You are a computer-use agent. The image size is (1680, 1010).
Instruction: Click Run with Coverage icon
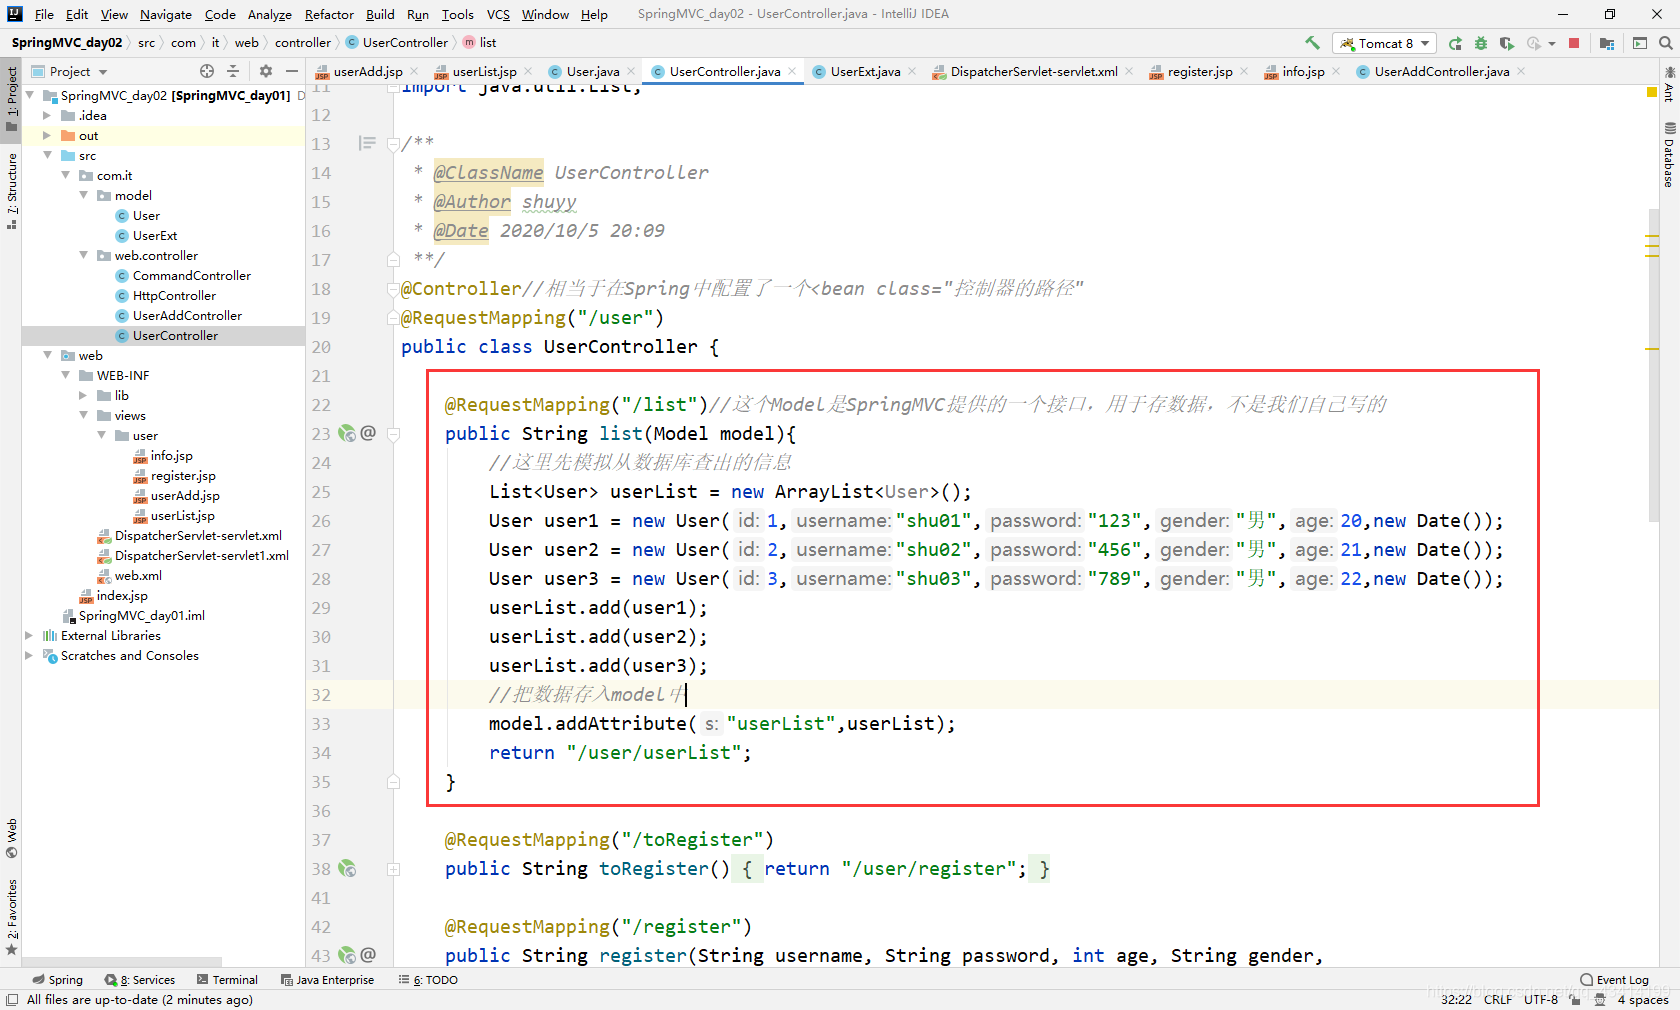(1507, 43)
